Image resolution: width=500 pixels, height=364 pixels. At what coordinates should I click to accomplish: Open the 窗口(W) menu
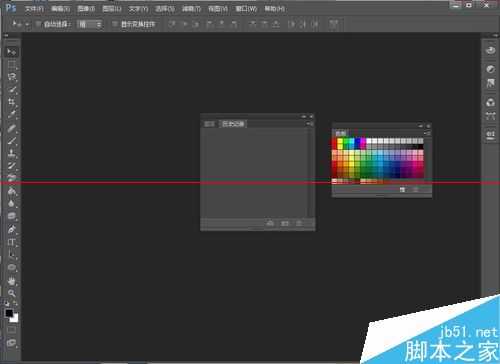point(246,9)
